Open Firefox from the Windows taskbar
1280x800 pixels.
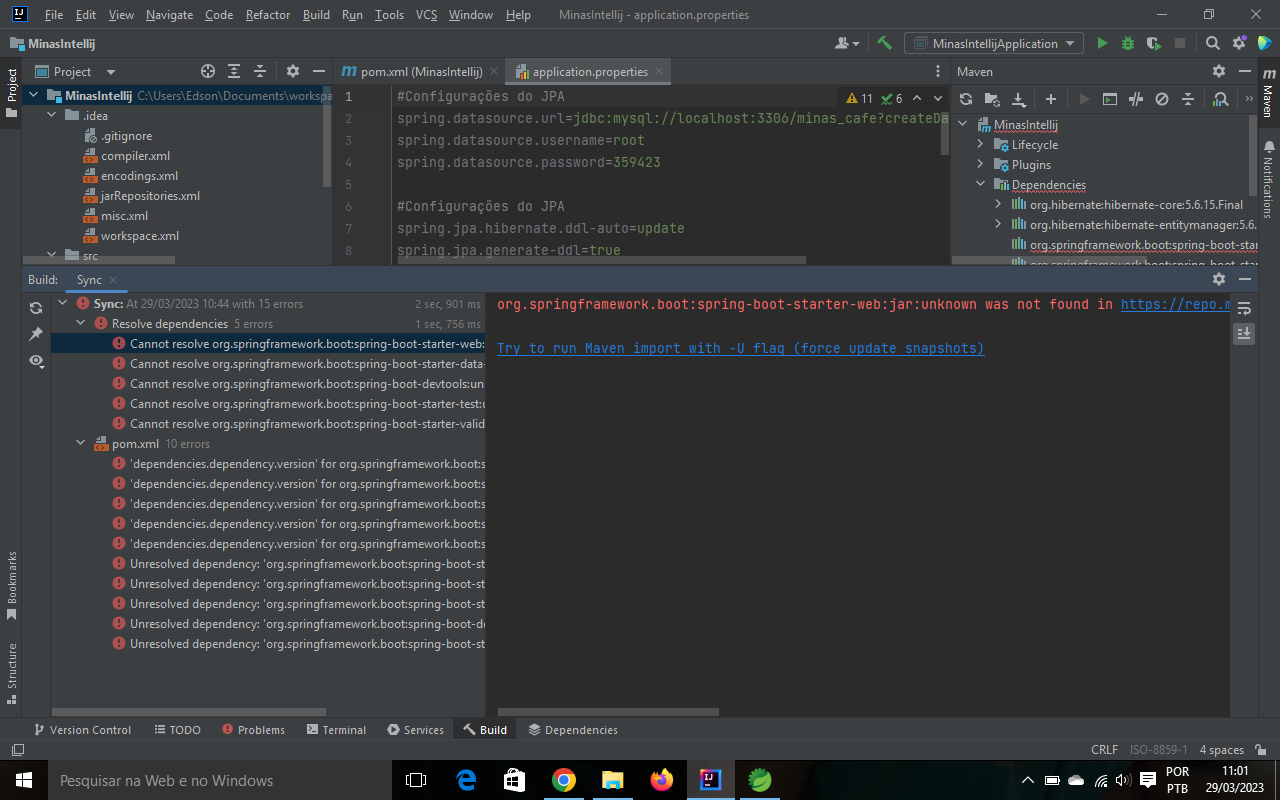click(662, 780)
